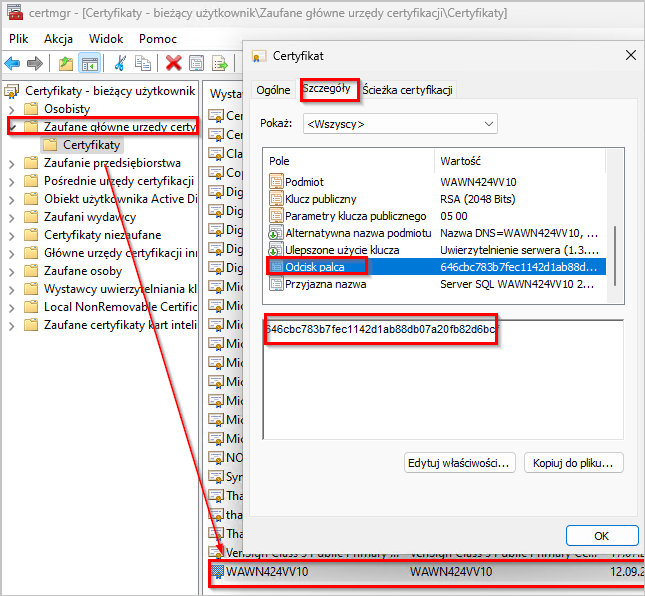Toggle the Show/Hide console tree icon

pyautogui.click(x=90, y=64)
